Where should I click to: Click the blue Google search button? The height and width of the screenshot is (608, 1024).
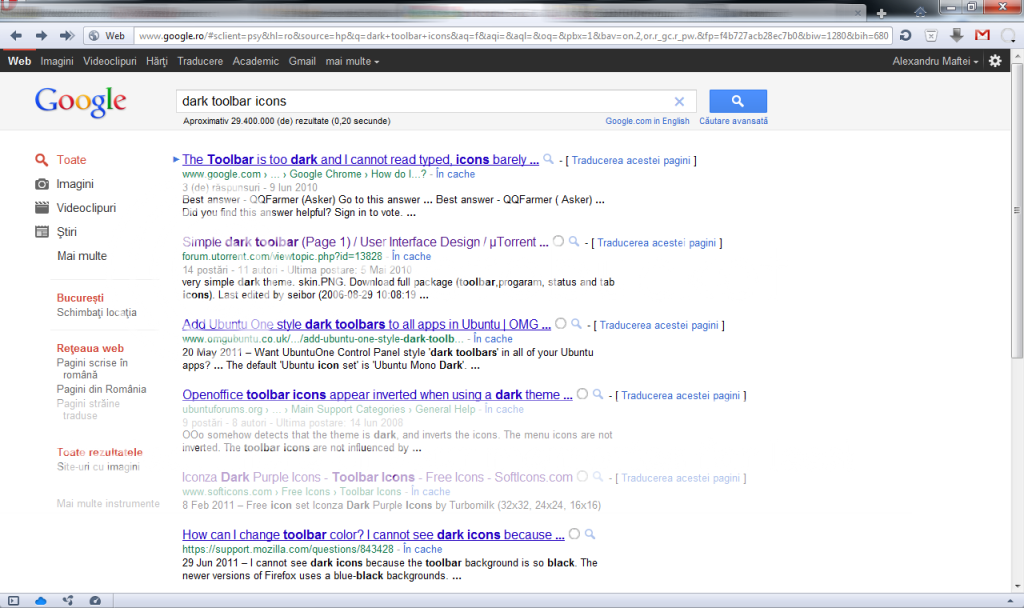tap(738, 101)
